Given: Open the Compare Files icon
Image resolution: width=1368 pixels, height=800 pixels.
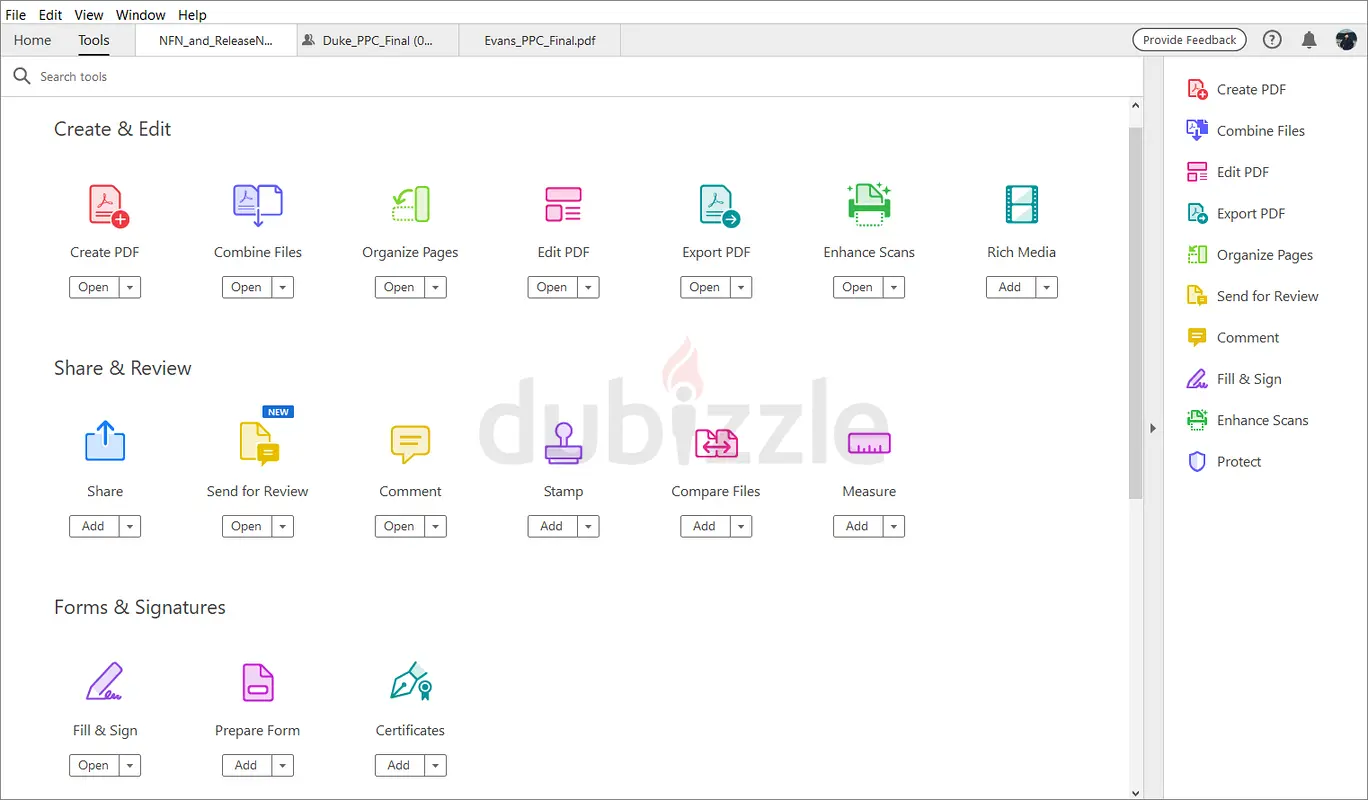Looking at the screenshot, I should pyautogui.click(x=715, y=443).
